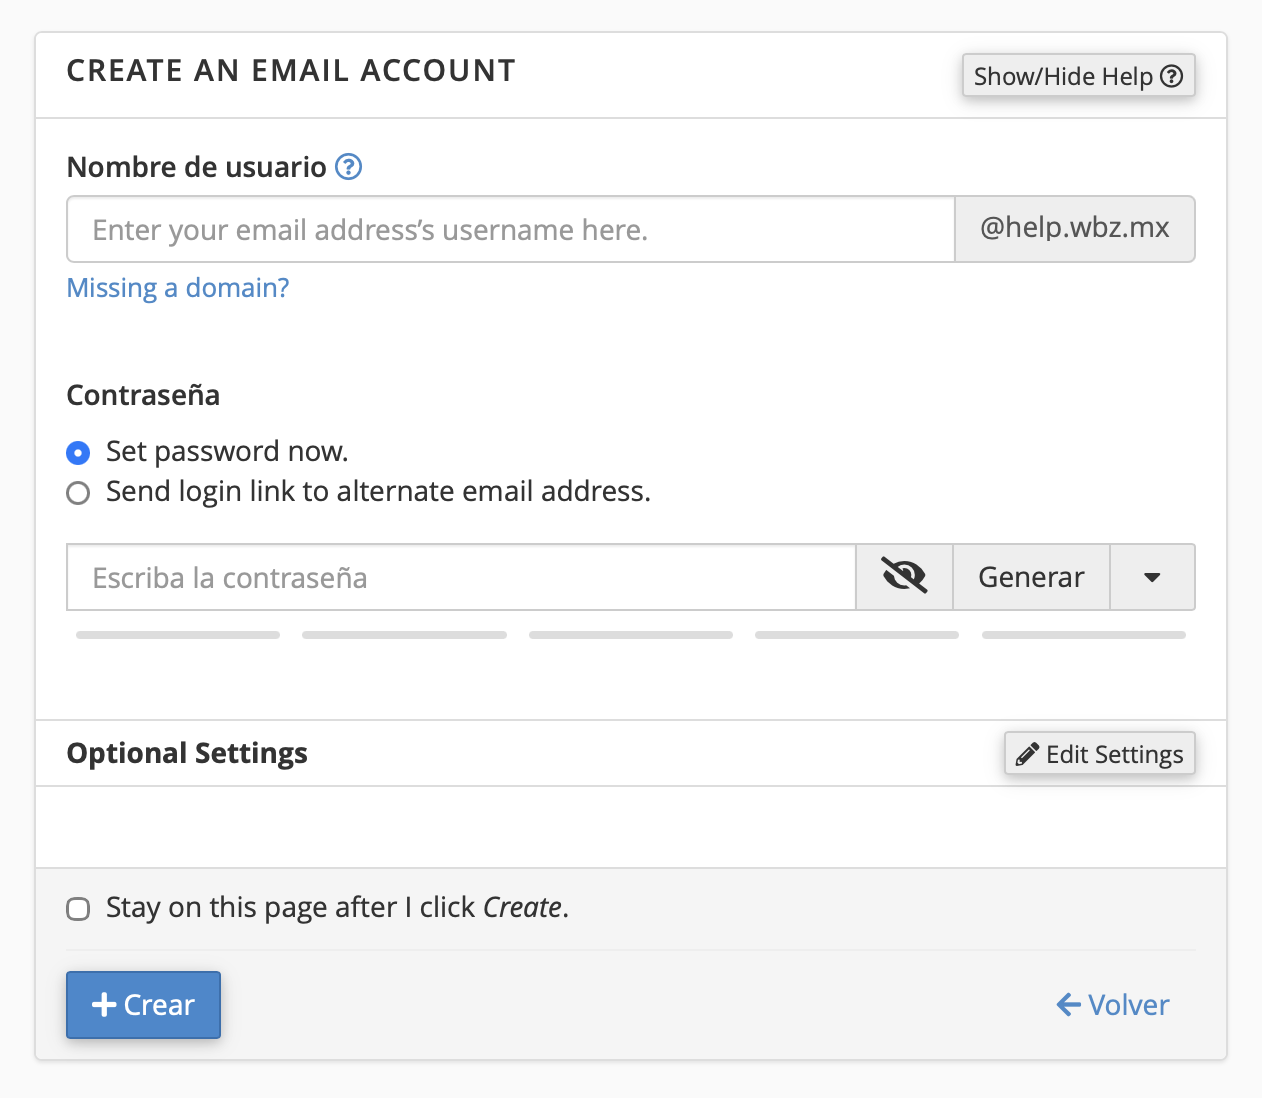Click the Crear button with plus icon

pyautogui.click(x=143, y=1005)
